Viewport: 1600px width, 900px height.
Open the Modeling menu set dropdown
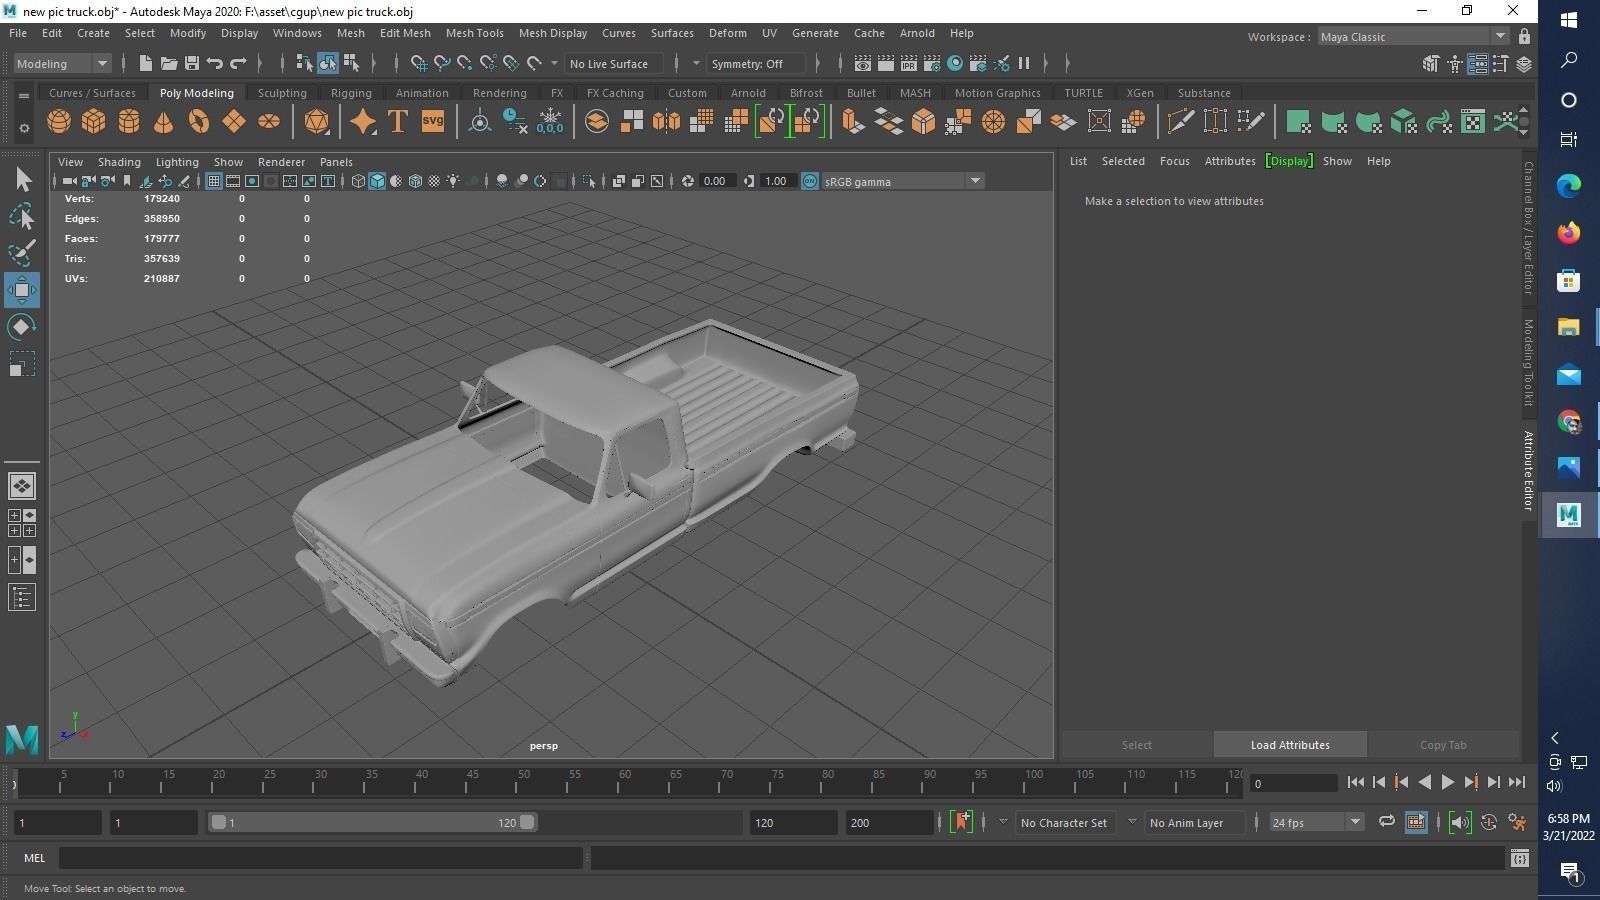pyautogui.click(x=62, y=63)
